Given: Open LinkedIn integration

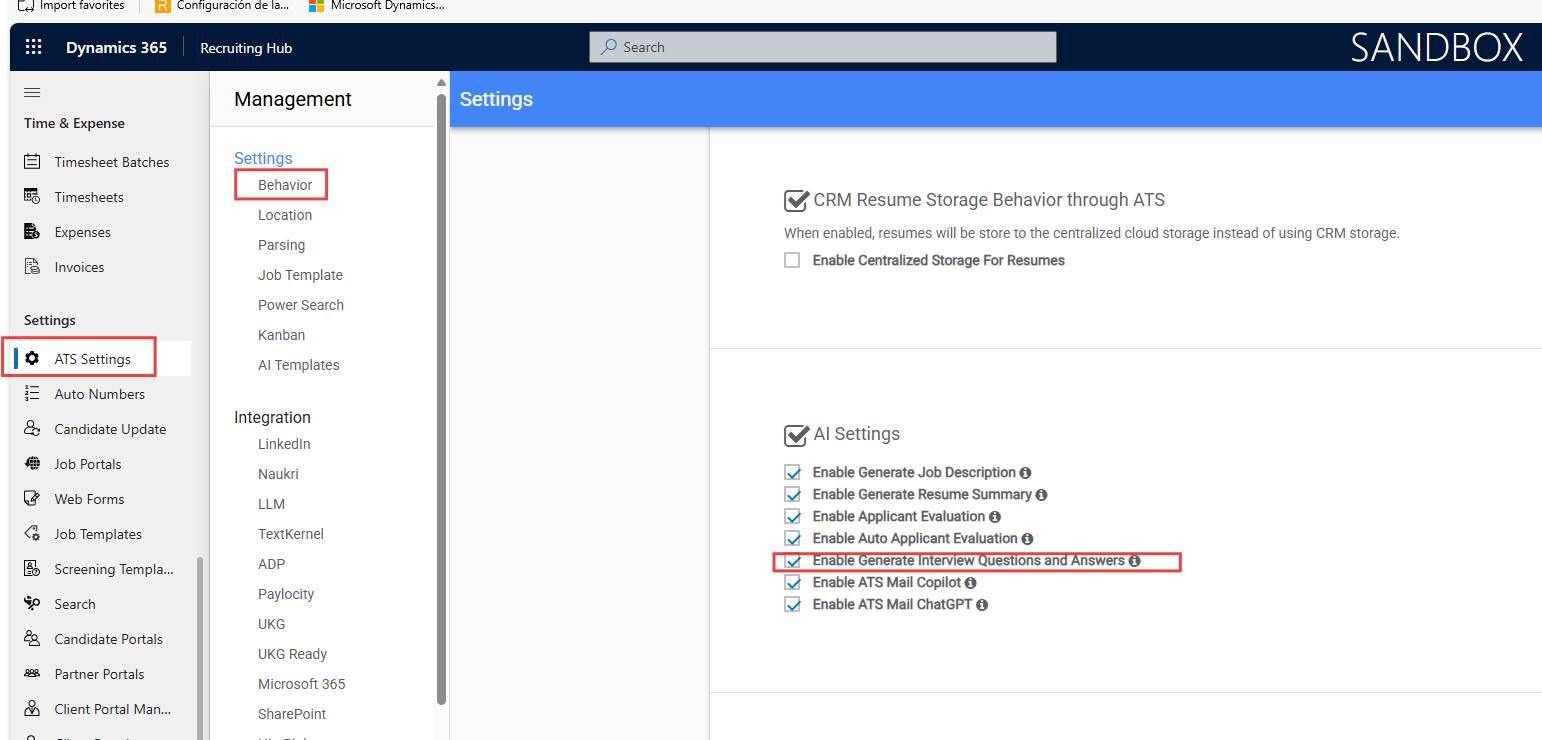Looking at the screenshot, I should coord(284,444).
